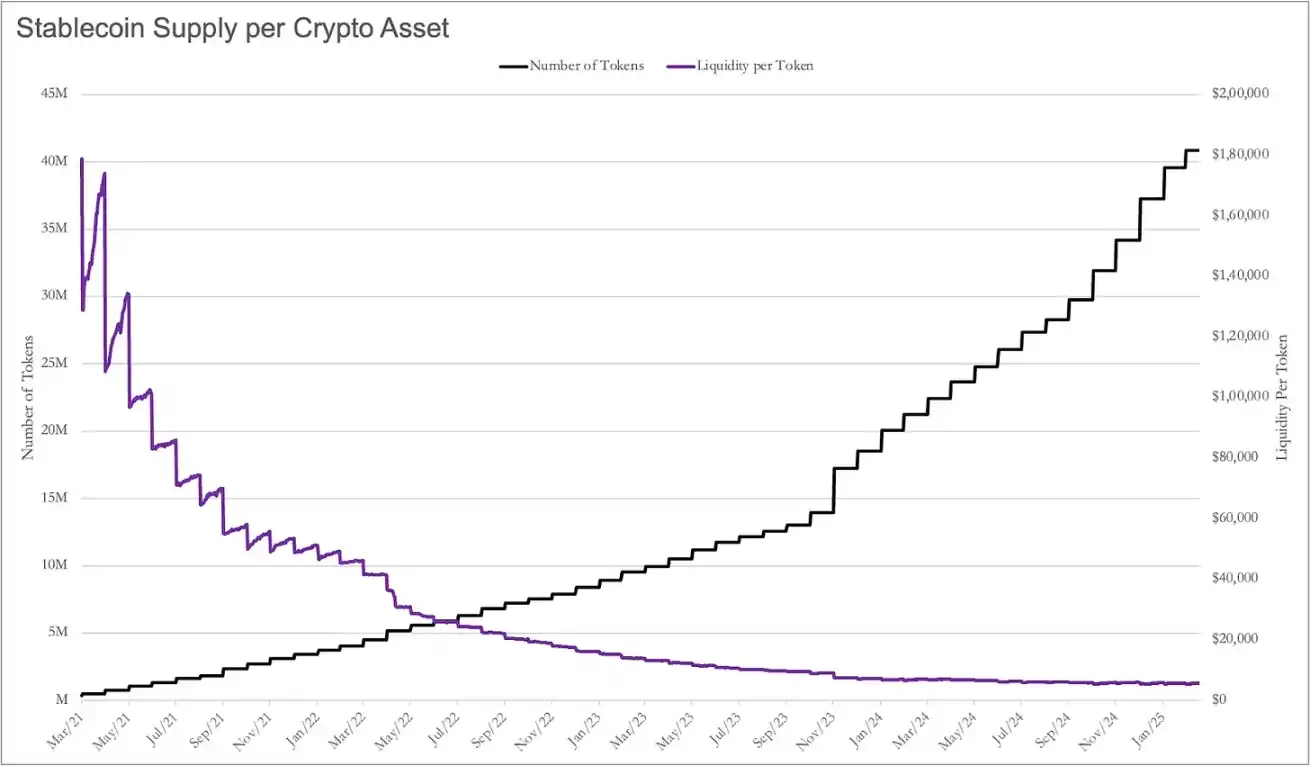Screen dimensions: 1310x766
Task: Click the $1,00,000 right axis label
Action: point(1241,396)
